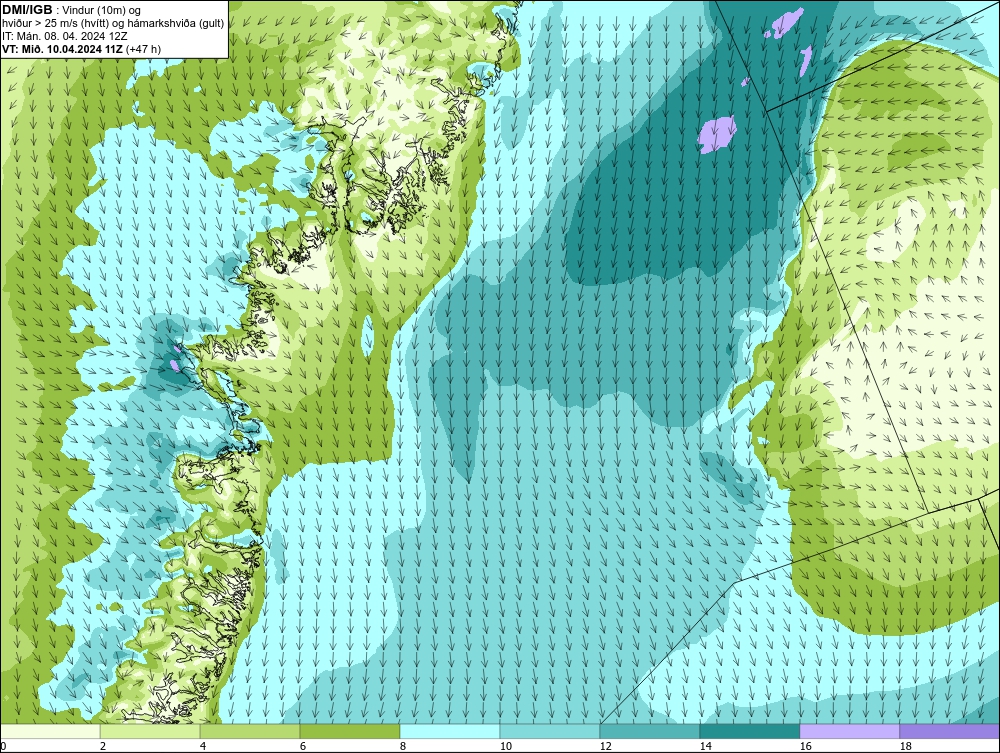Click the 'VT: Mið. 10.04.2024 11Z' line
The height and width of the screenshot is (753, 1000).
click(61, 49)
